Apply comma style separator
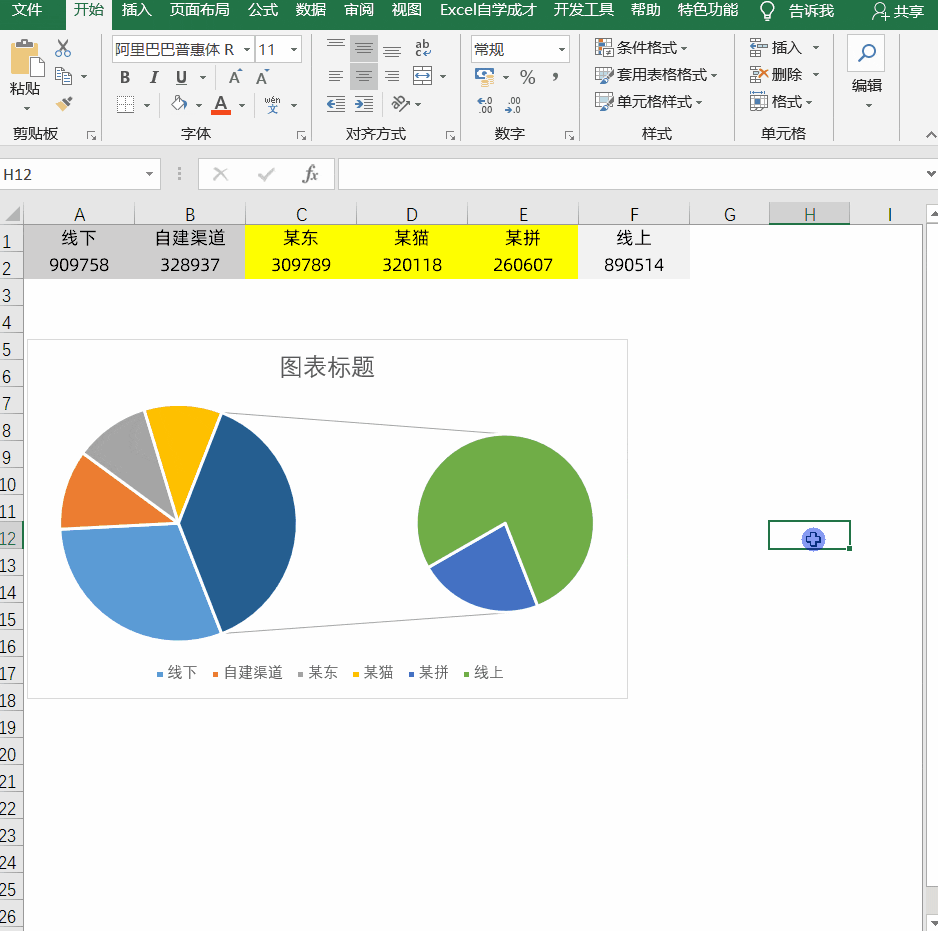The image size is (938, 931). (x=556, y=77)
